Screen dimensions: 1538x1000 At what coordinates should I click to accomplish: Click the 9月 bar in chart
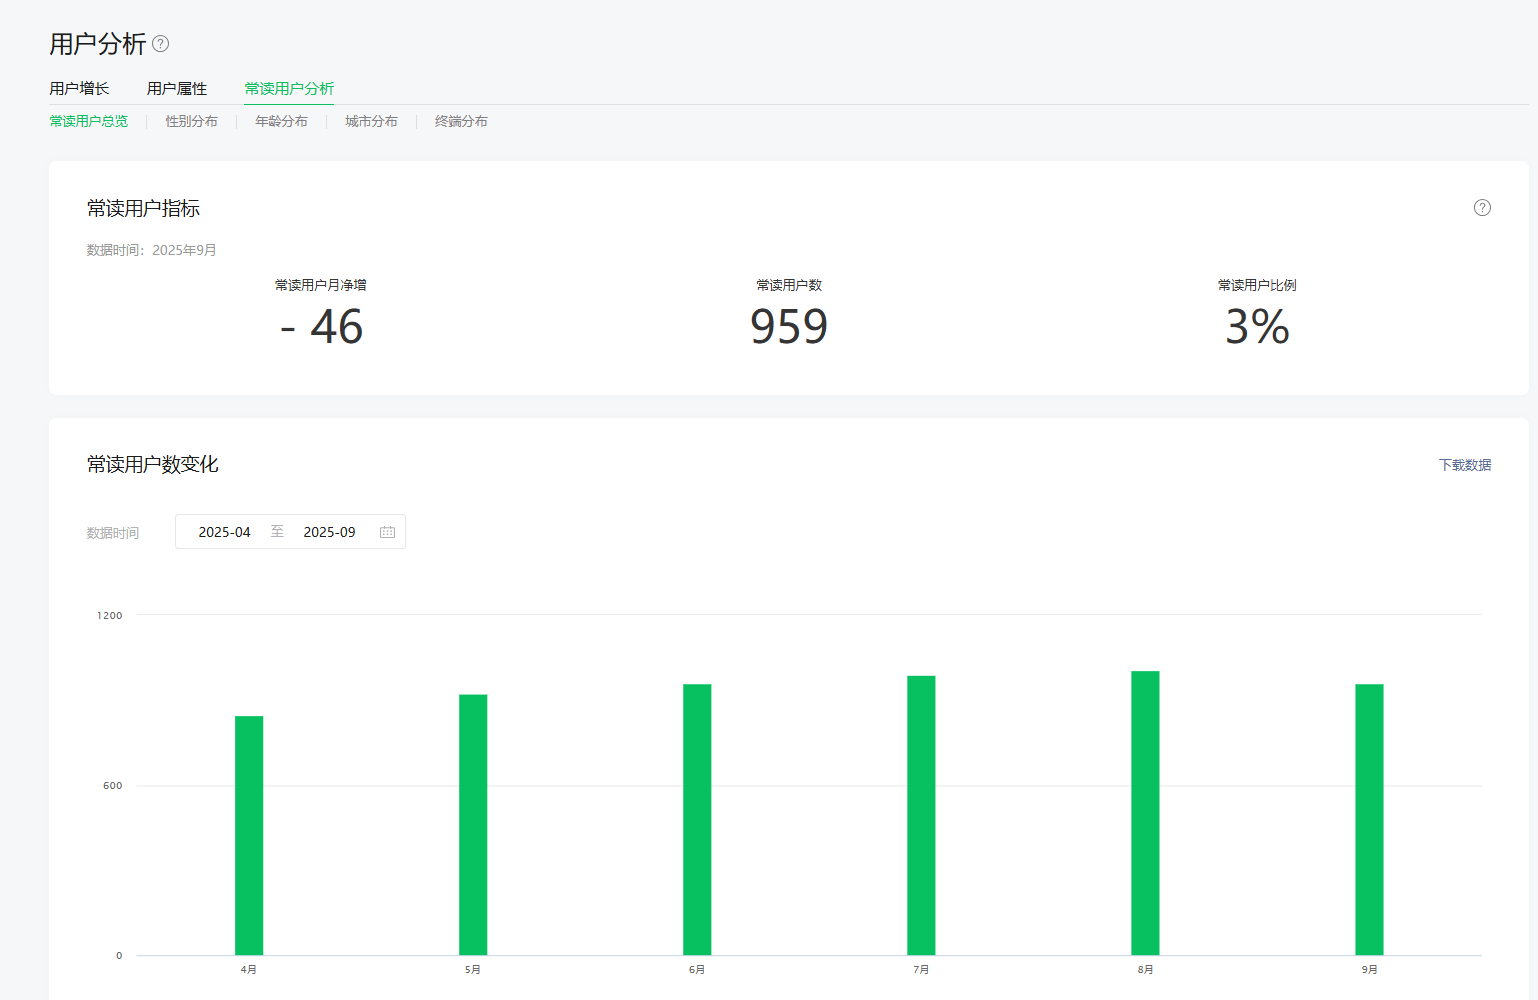[1369, 820]
